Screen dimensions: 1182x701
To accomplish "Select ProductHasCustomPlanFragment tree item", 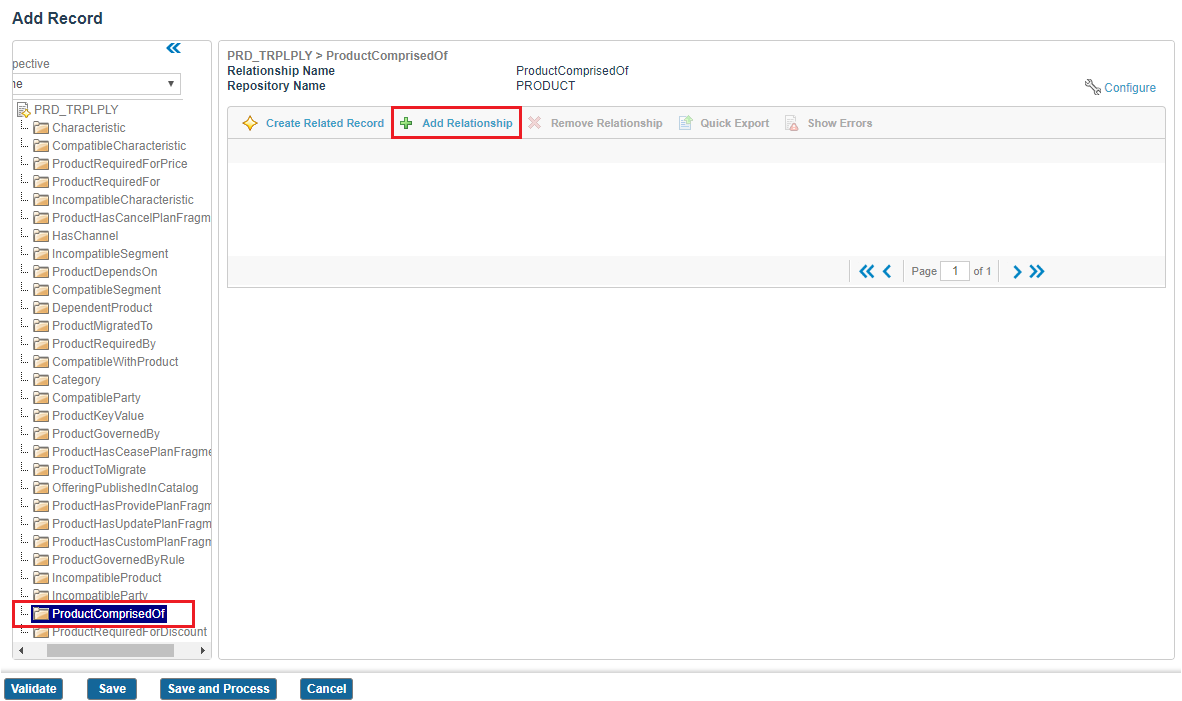I will 131,542.
